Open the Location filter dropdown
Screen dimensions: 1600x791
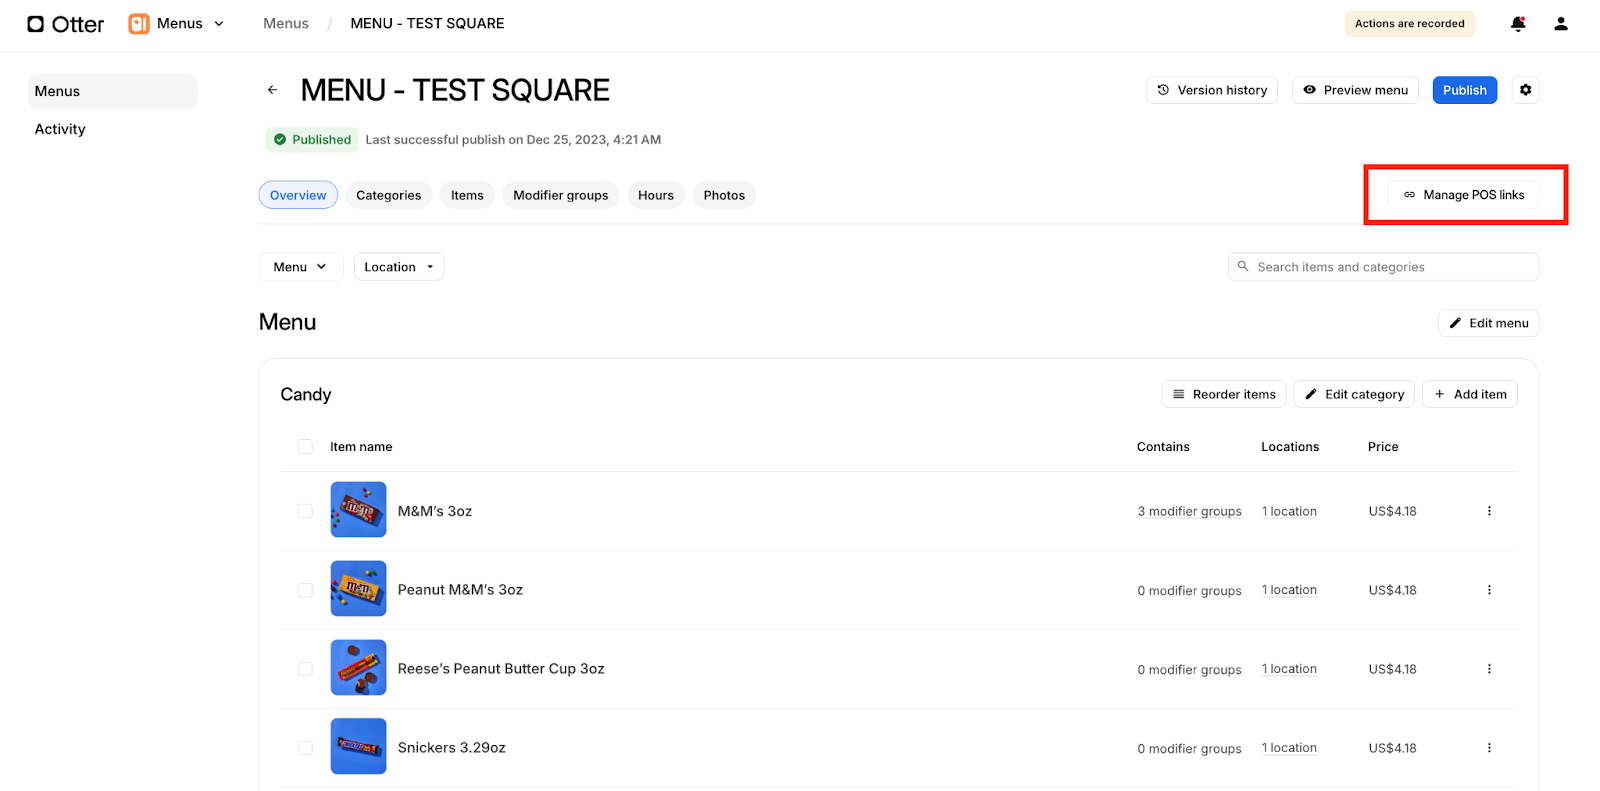coord(398,267)
